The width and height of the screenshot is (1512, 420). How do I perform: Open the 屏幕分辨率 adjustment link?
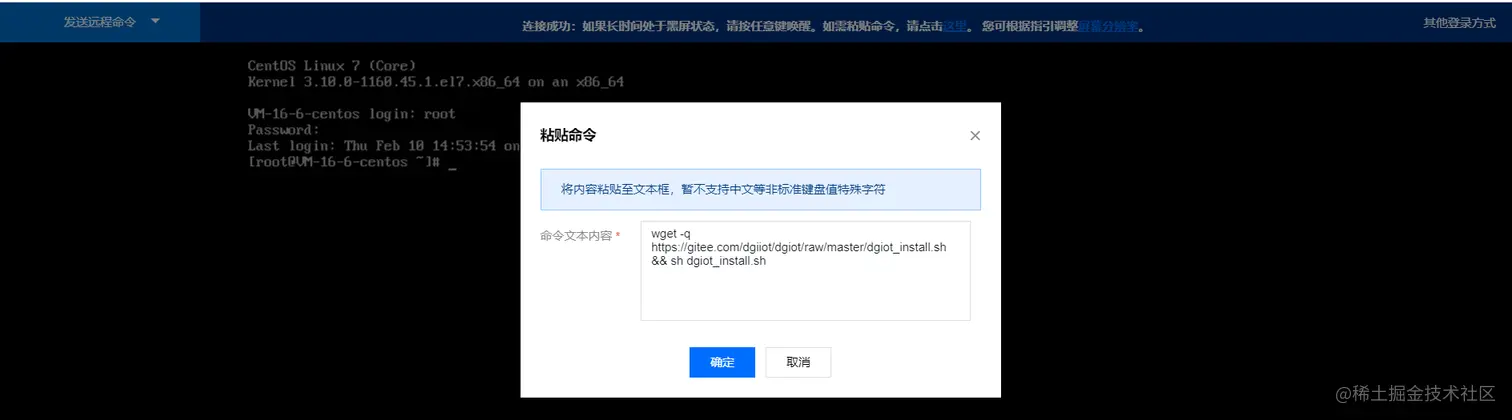[x=1107, y=27]
